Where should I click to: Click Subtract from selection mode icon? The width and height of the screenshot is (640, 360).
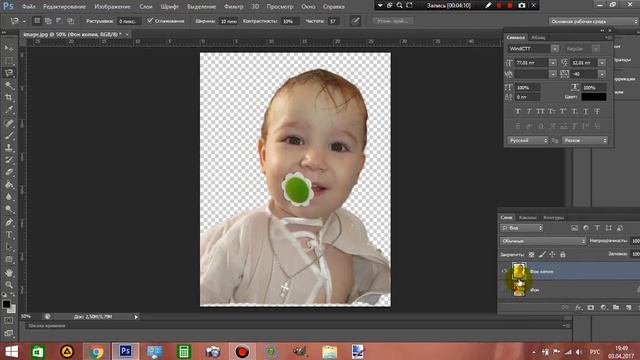pyautogui.click(x=59, y=21)
